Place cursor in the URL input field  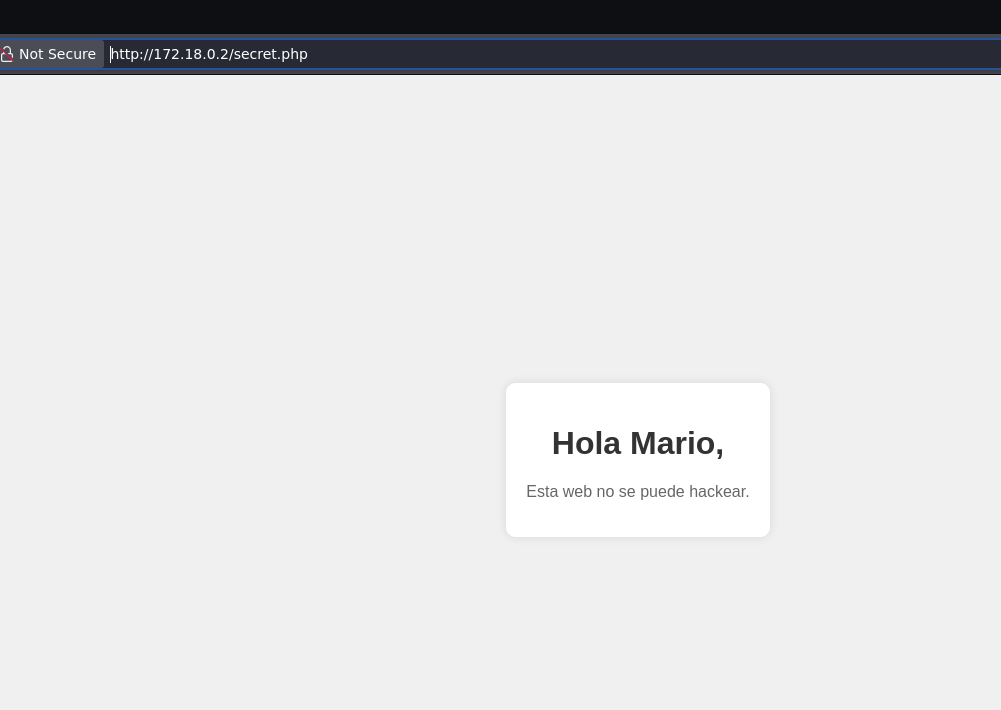[450, 54]
